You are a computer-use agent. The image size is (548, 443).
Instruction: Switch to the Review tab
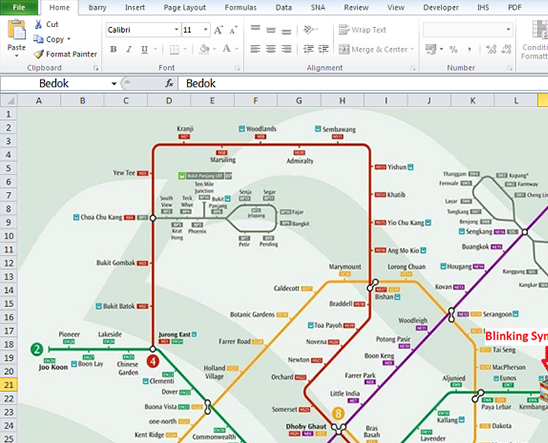(356, 7)
